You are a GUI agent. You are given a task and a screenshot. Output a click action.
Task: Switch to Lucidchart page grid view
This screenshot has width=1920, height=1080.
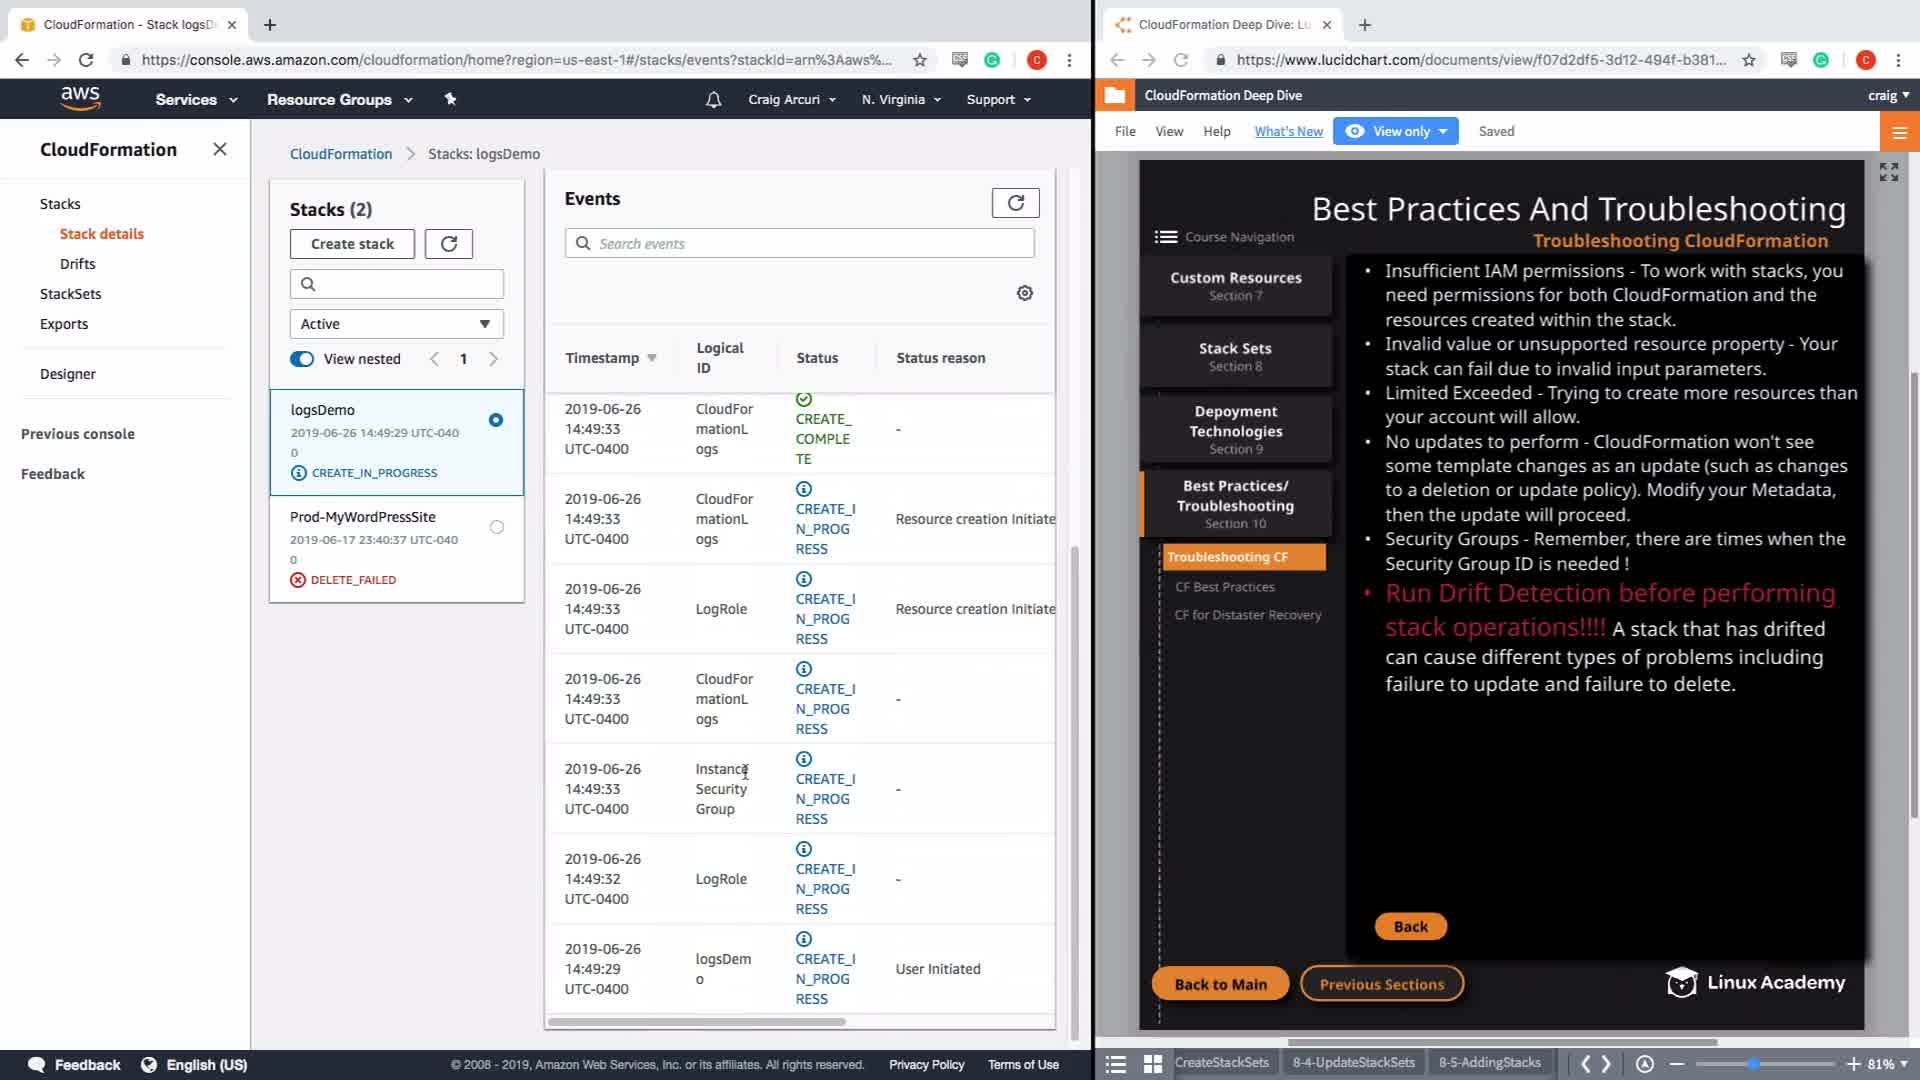point(1152,1064)
